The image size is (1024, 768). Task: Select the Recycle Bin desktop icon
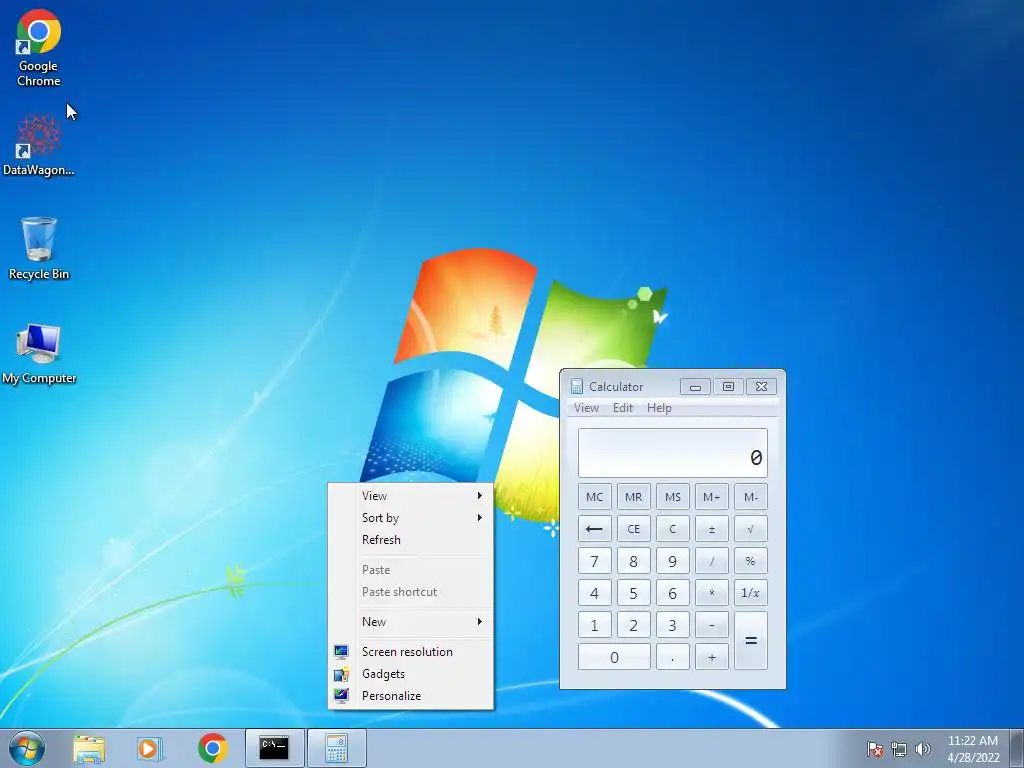pyautogui.click(x=39, y=249)
